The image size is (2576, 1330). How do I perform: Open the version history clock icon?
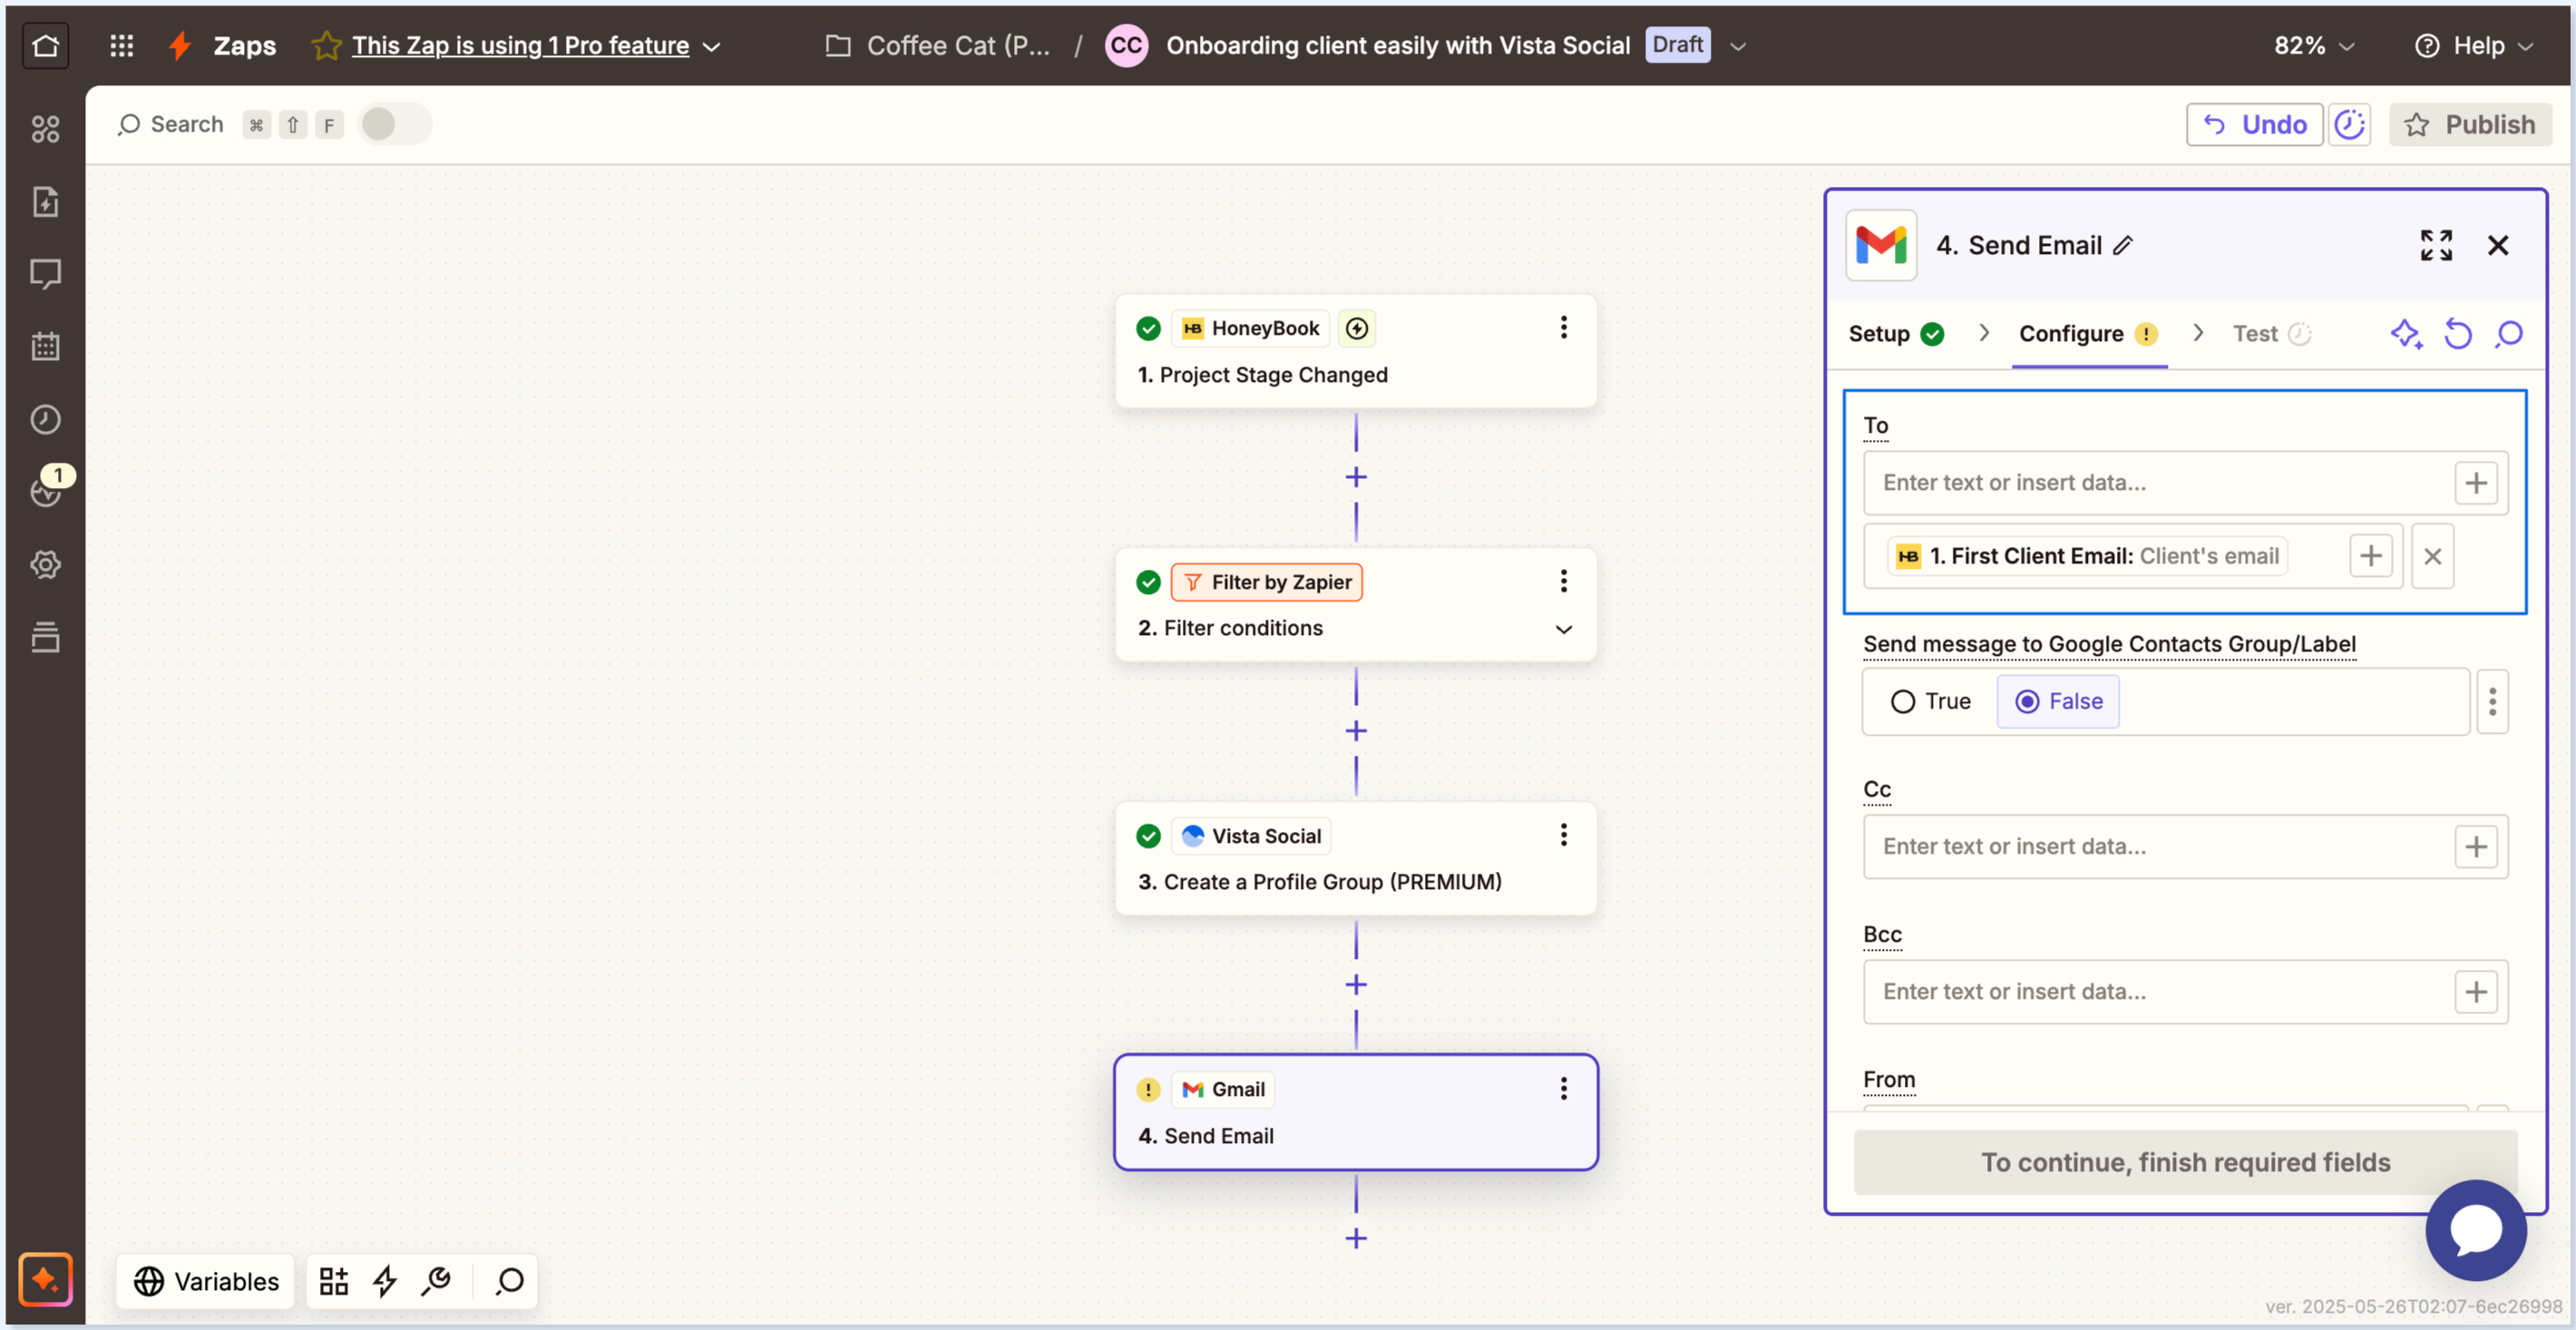pos(2348,125)
